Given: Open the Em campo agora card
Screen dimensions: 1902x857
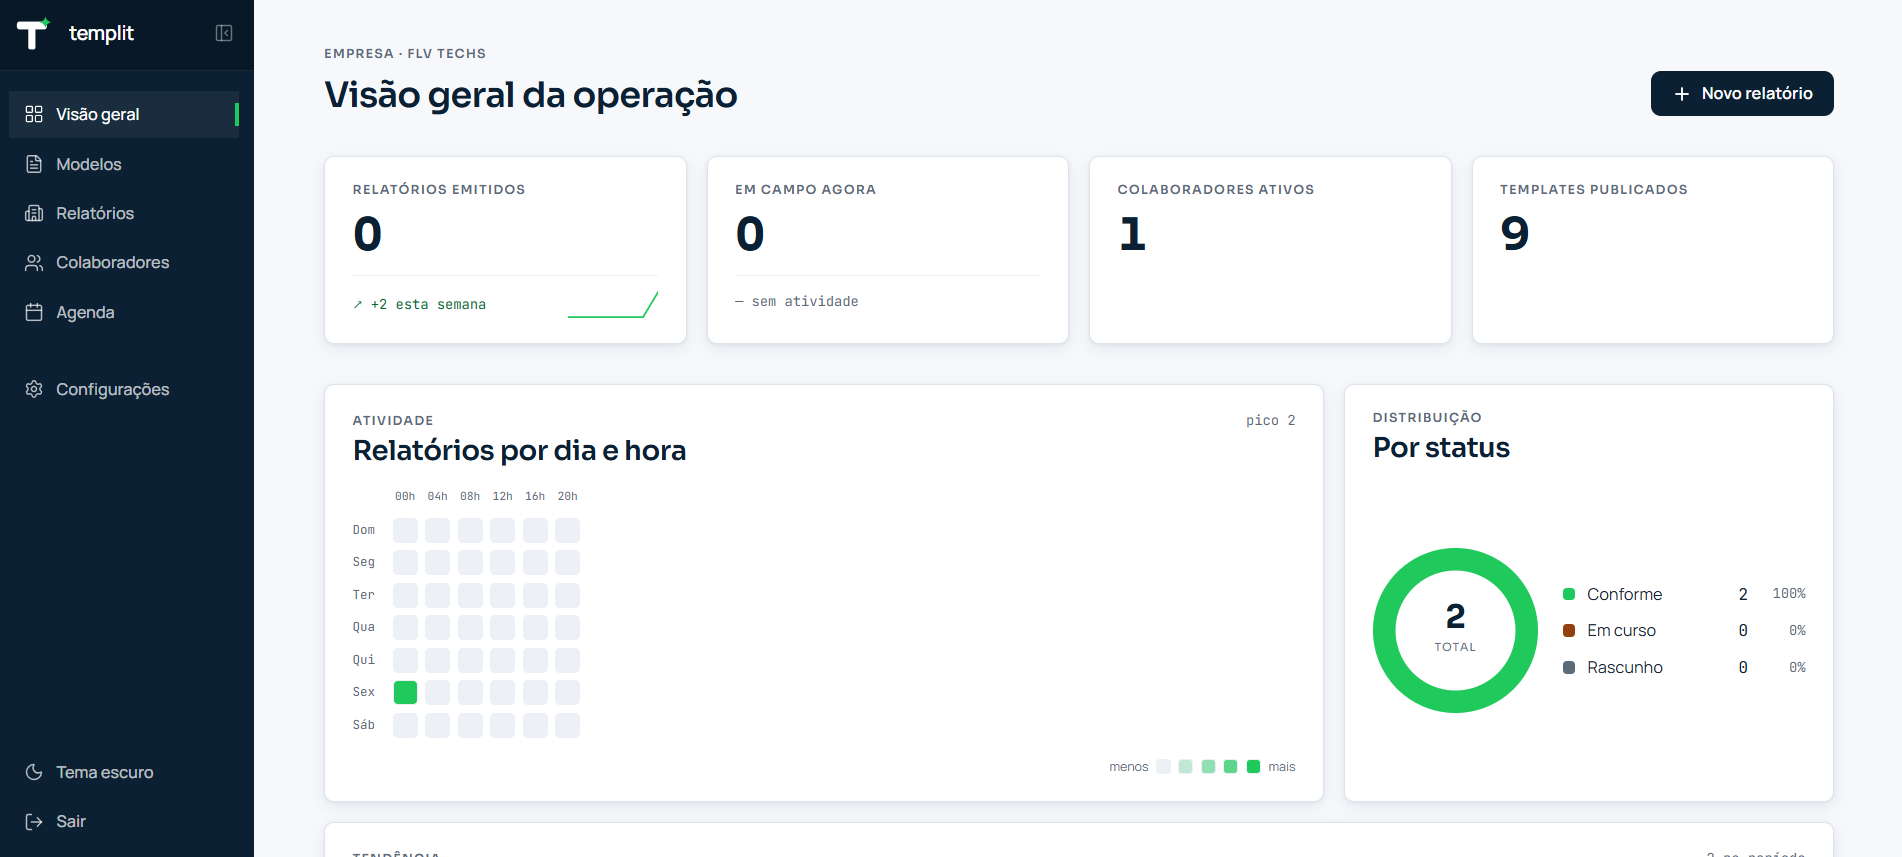Looking at the screenshot, I should coord(888,250).
